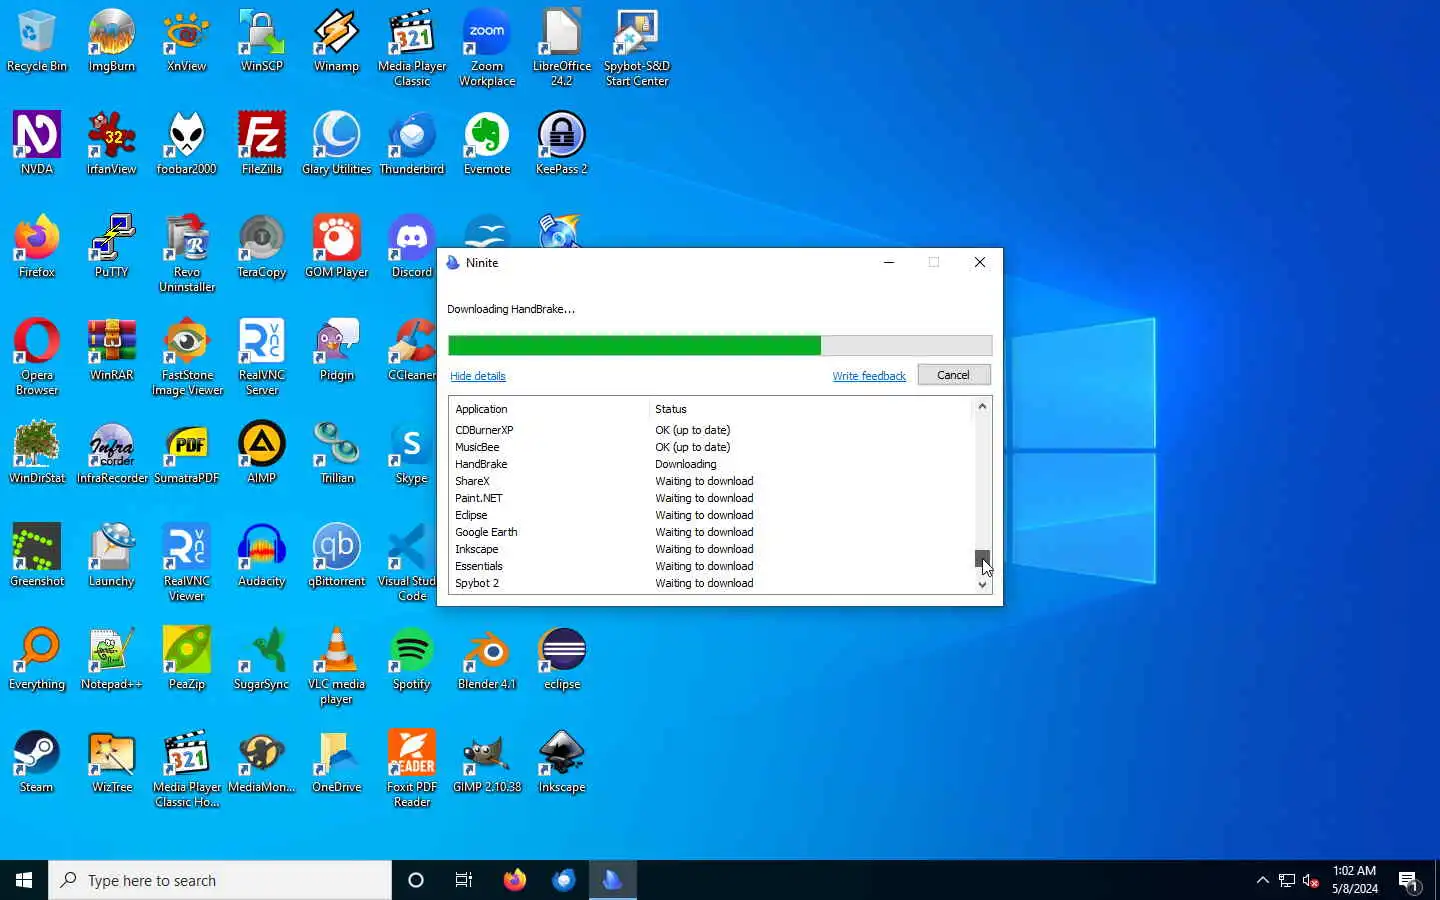Open the Write feedback link
Screen dimensions: 1440x900
click(869, 376)
